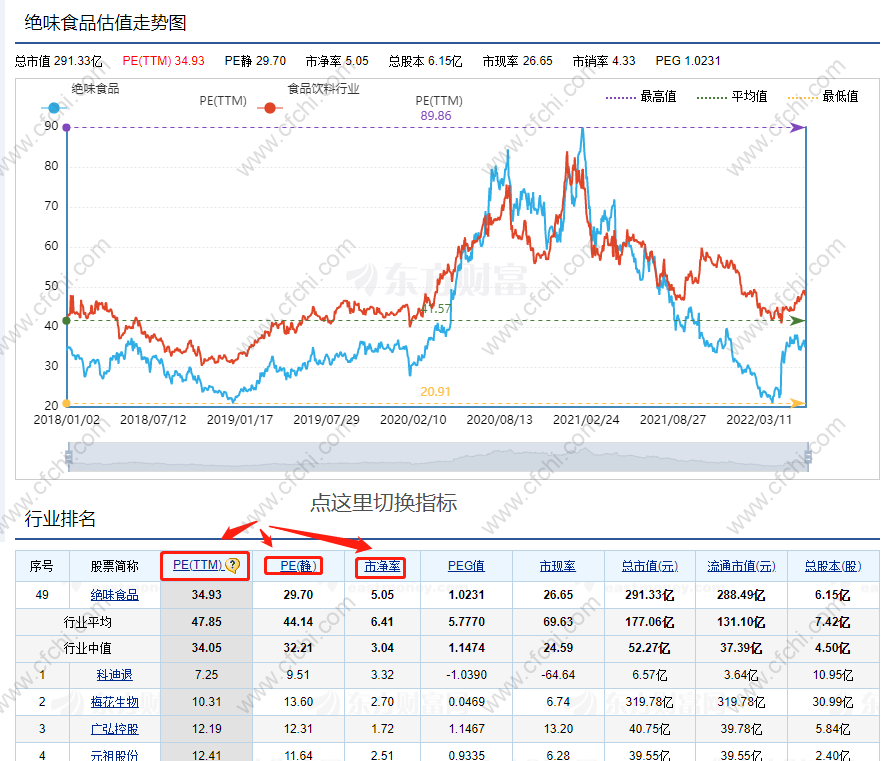The height and width of the screenshot is (761, 883).
Task: Click the 行业排名 section heading
Action: (60, 518)
